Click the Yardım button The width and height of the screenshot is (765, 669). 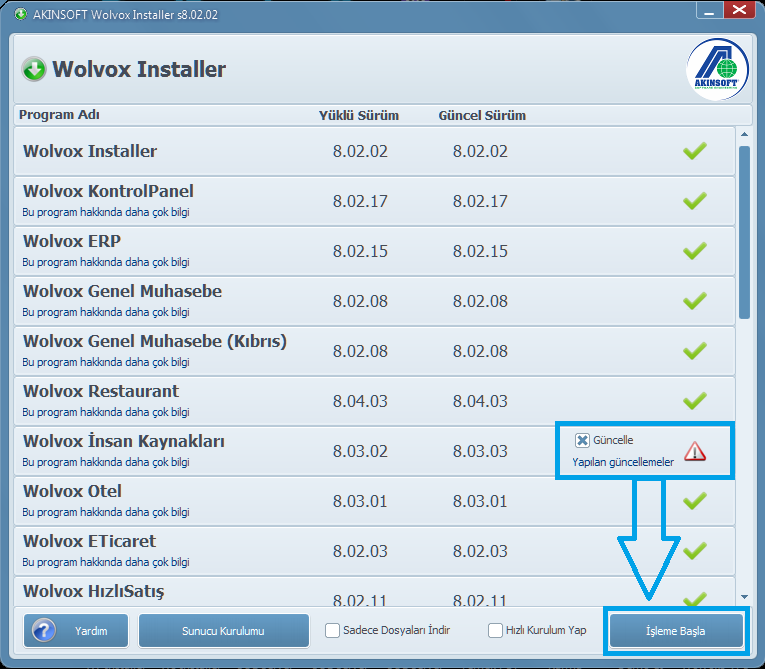point(76,630)
